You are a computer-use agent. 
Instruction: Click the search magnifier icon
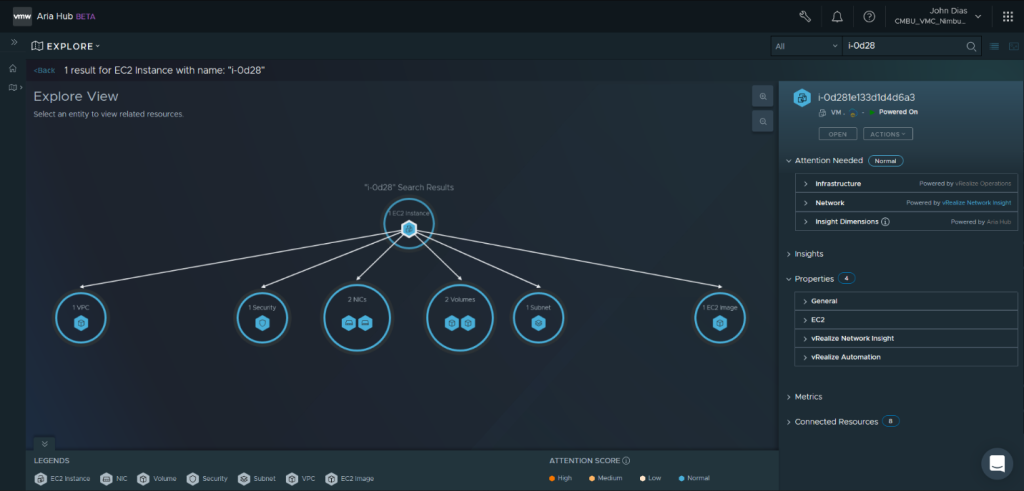tap(971, 46)
